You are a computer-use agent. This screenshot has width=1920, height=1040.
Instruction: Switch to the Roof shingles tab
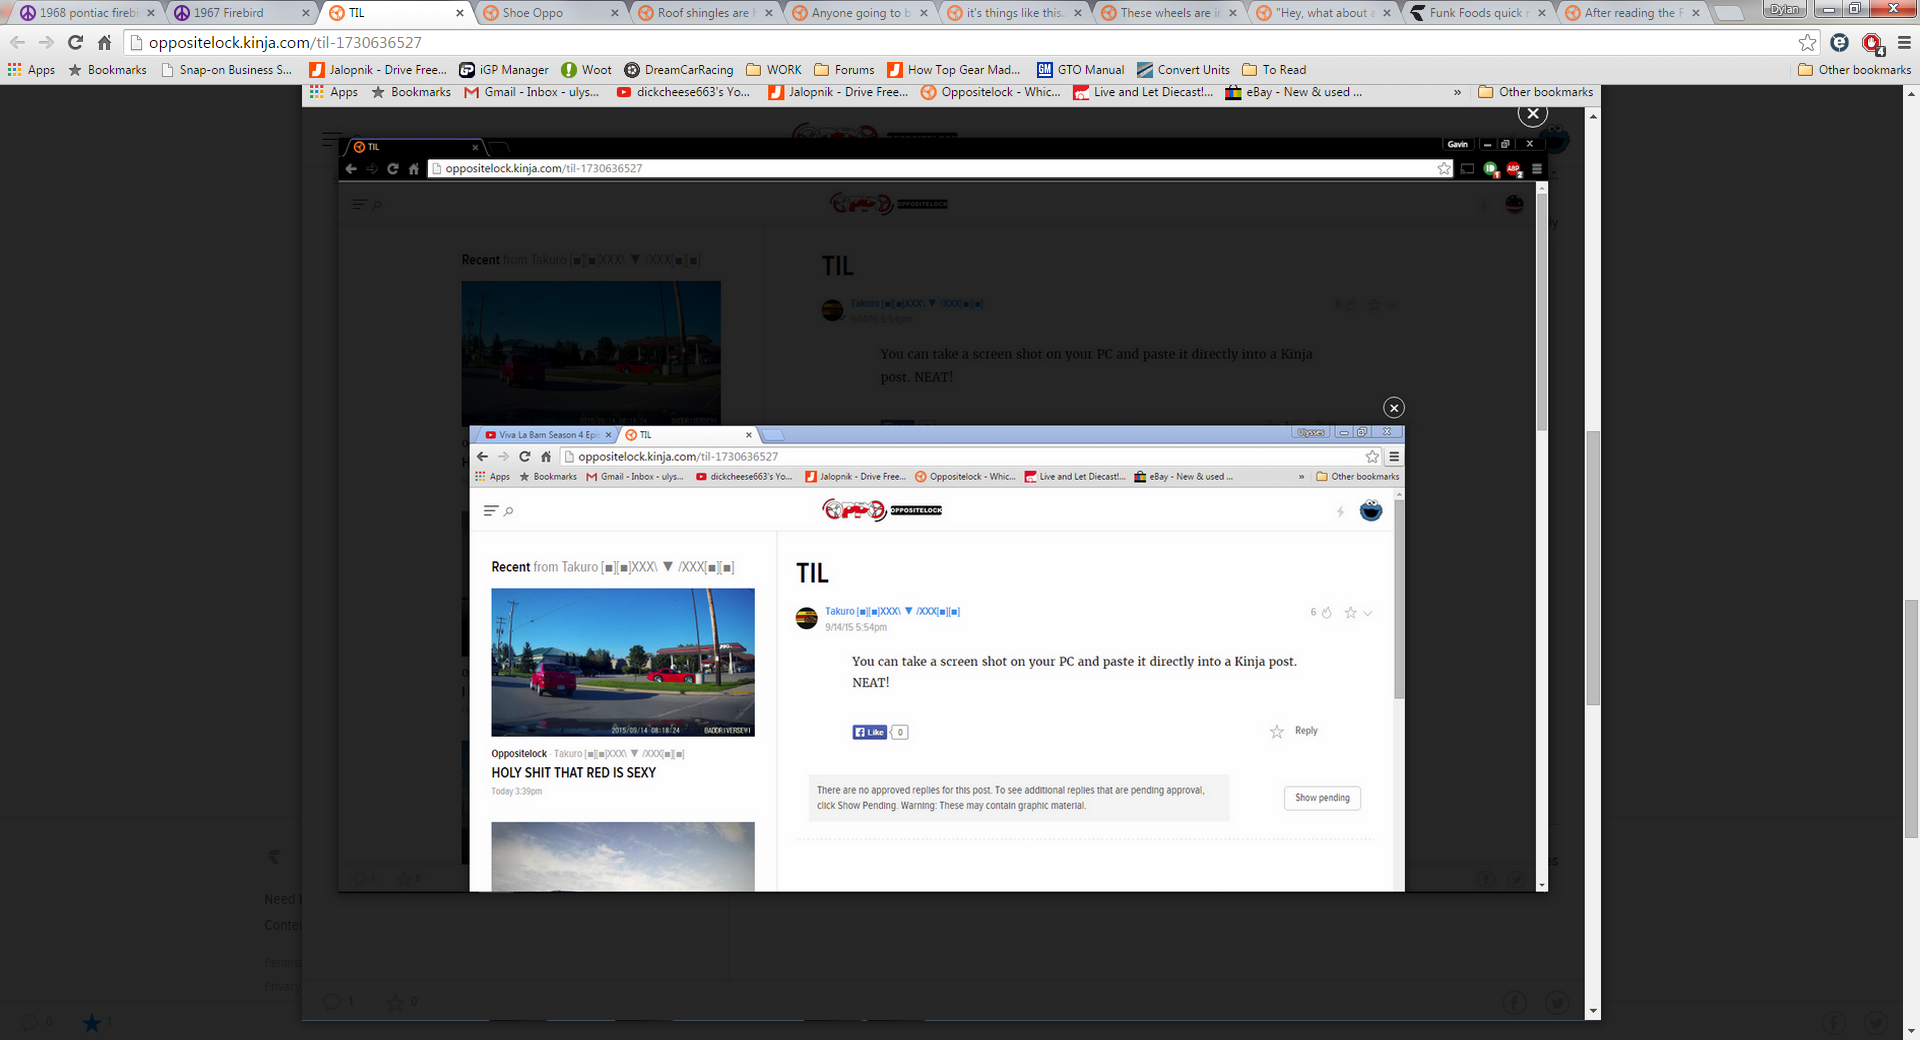[x=703, y=13]
